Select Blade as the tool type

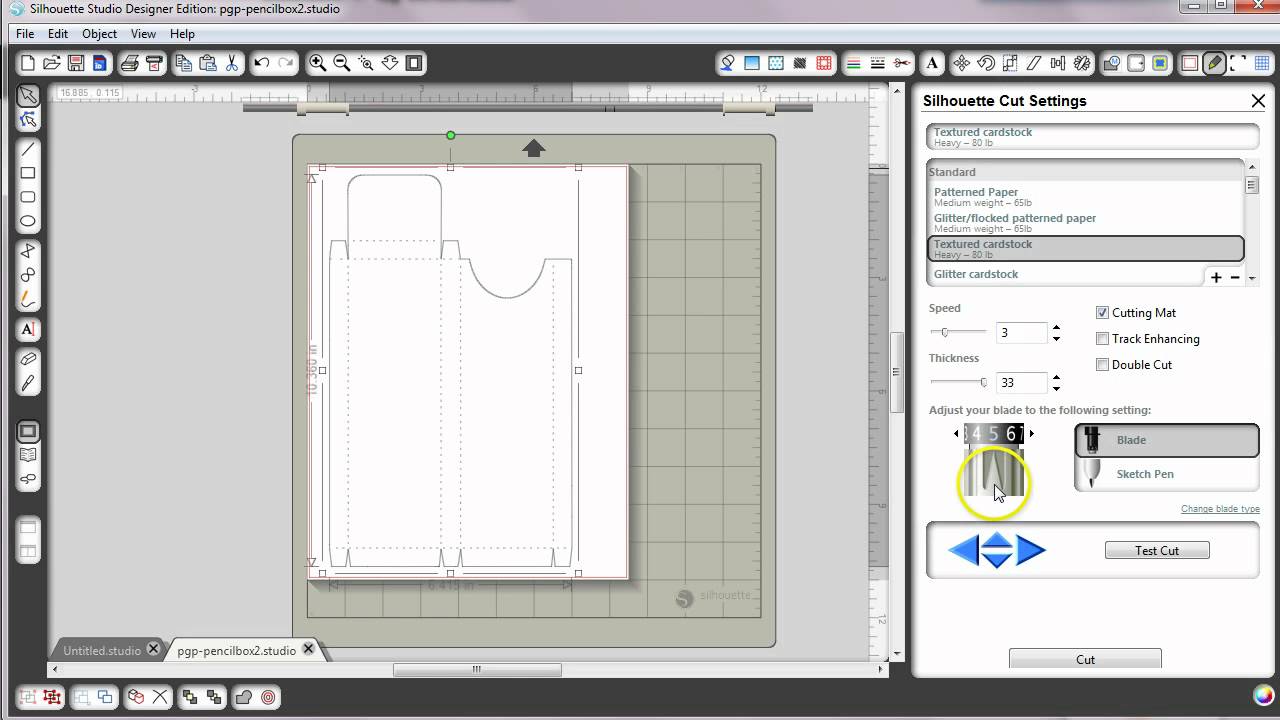(x=1167, y=440)
